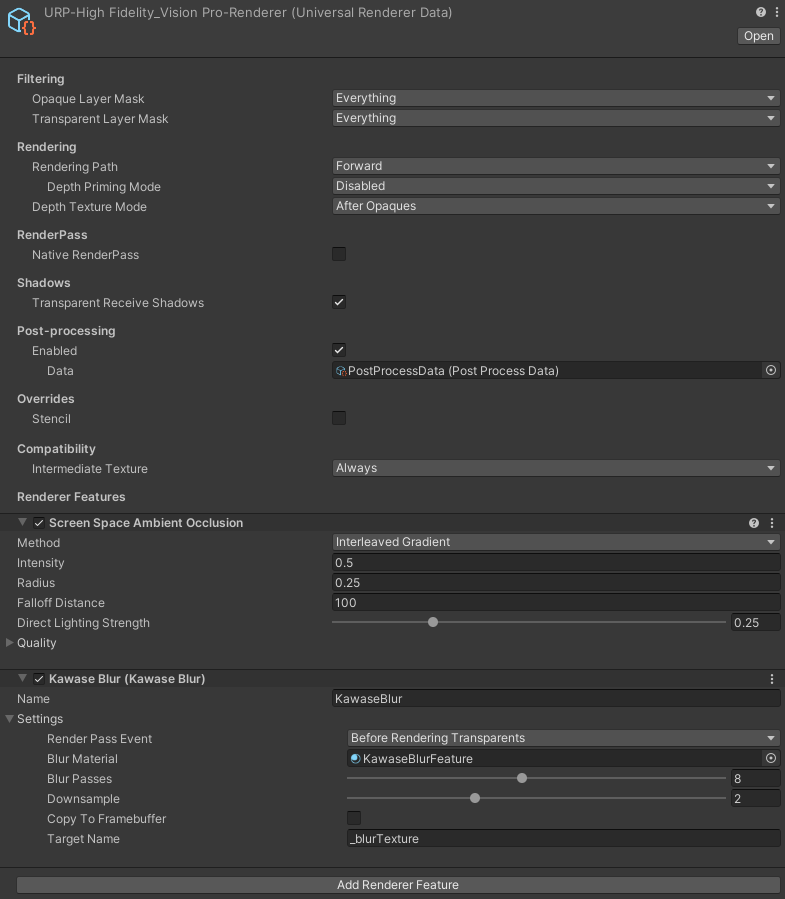
Task: Open the Depth Texture Mode dropdown
Action: pos(556,206)
